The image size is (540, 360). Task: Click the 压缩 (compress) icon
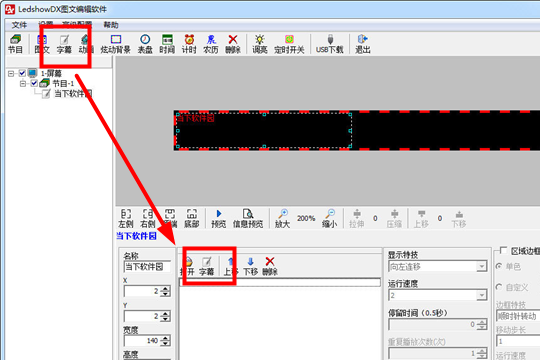pos(394,218)
